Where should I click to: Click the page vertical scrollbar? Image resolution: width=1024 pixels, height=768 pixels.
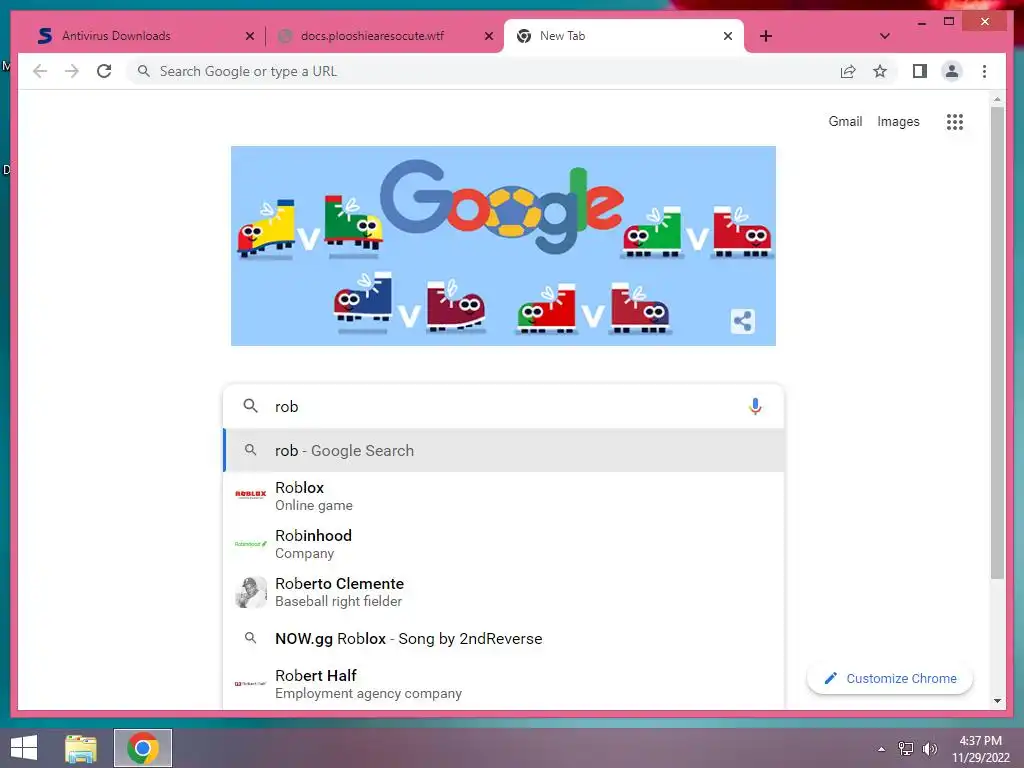point(997,343)
